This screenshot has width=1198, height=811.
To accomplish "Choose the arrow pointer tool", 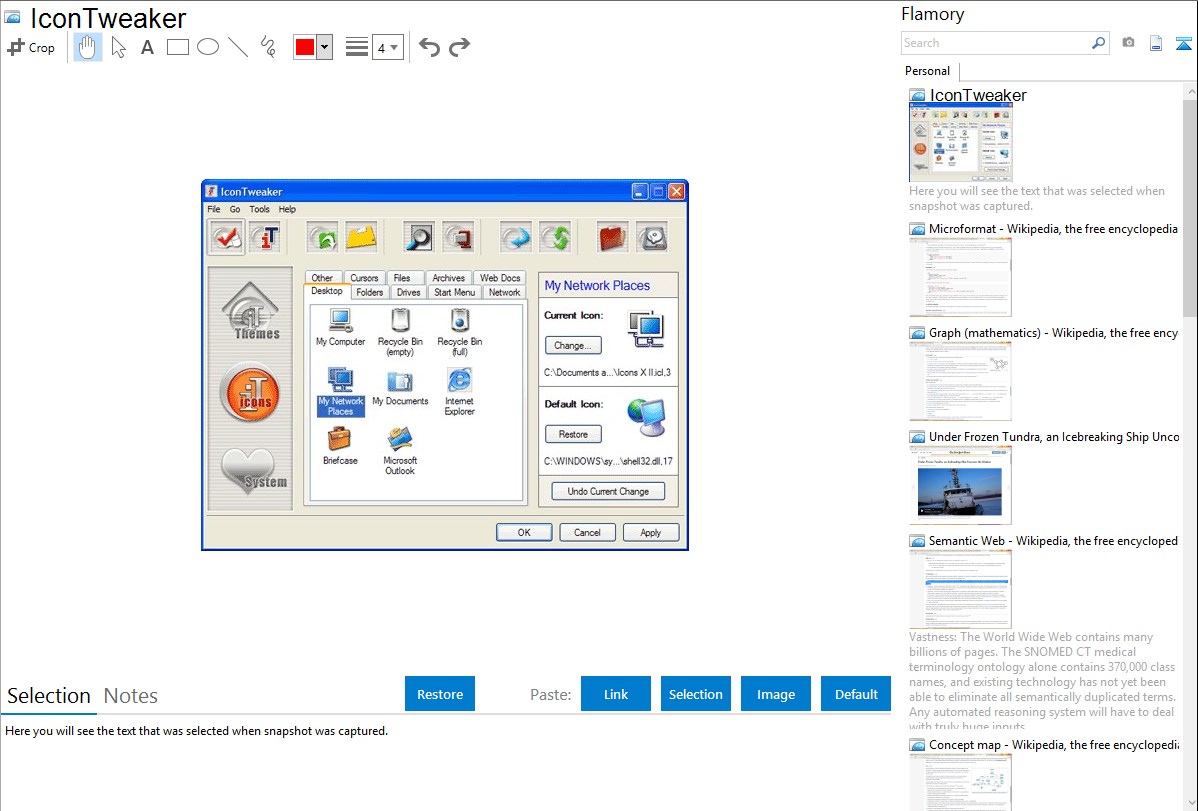I will click(118, 47).
